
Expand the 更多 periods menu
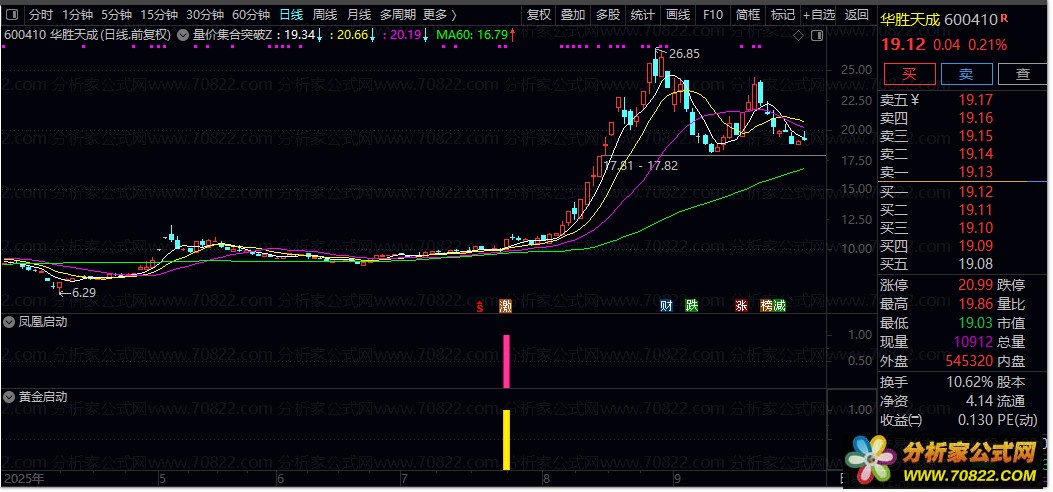(440, 14)
